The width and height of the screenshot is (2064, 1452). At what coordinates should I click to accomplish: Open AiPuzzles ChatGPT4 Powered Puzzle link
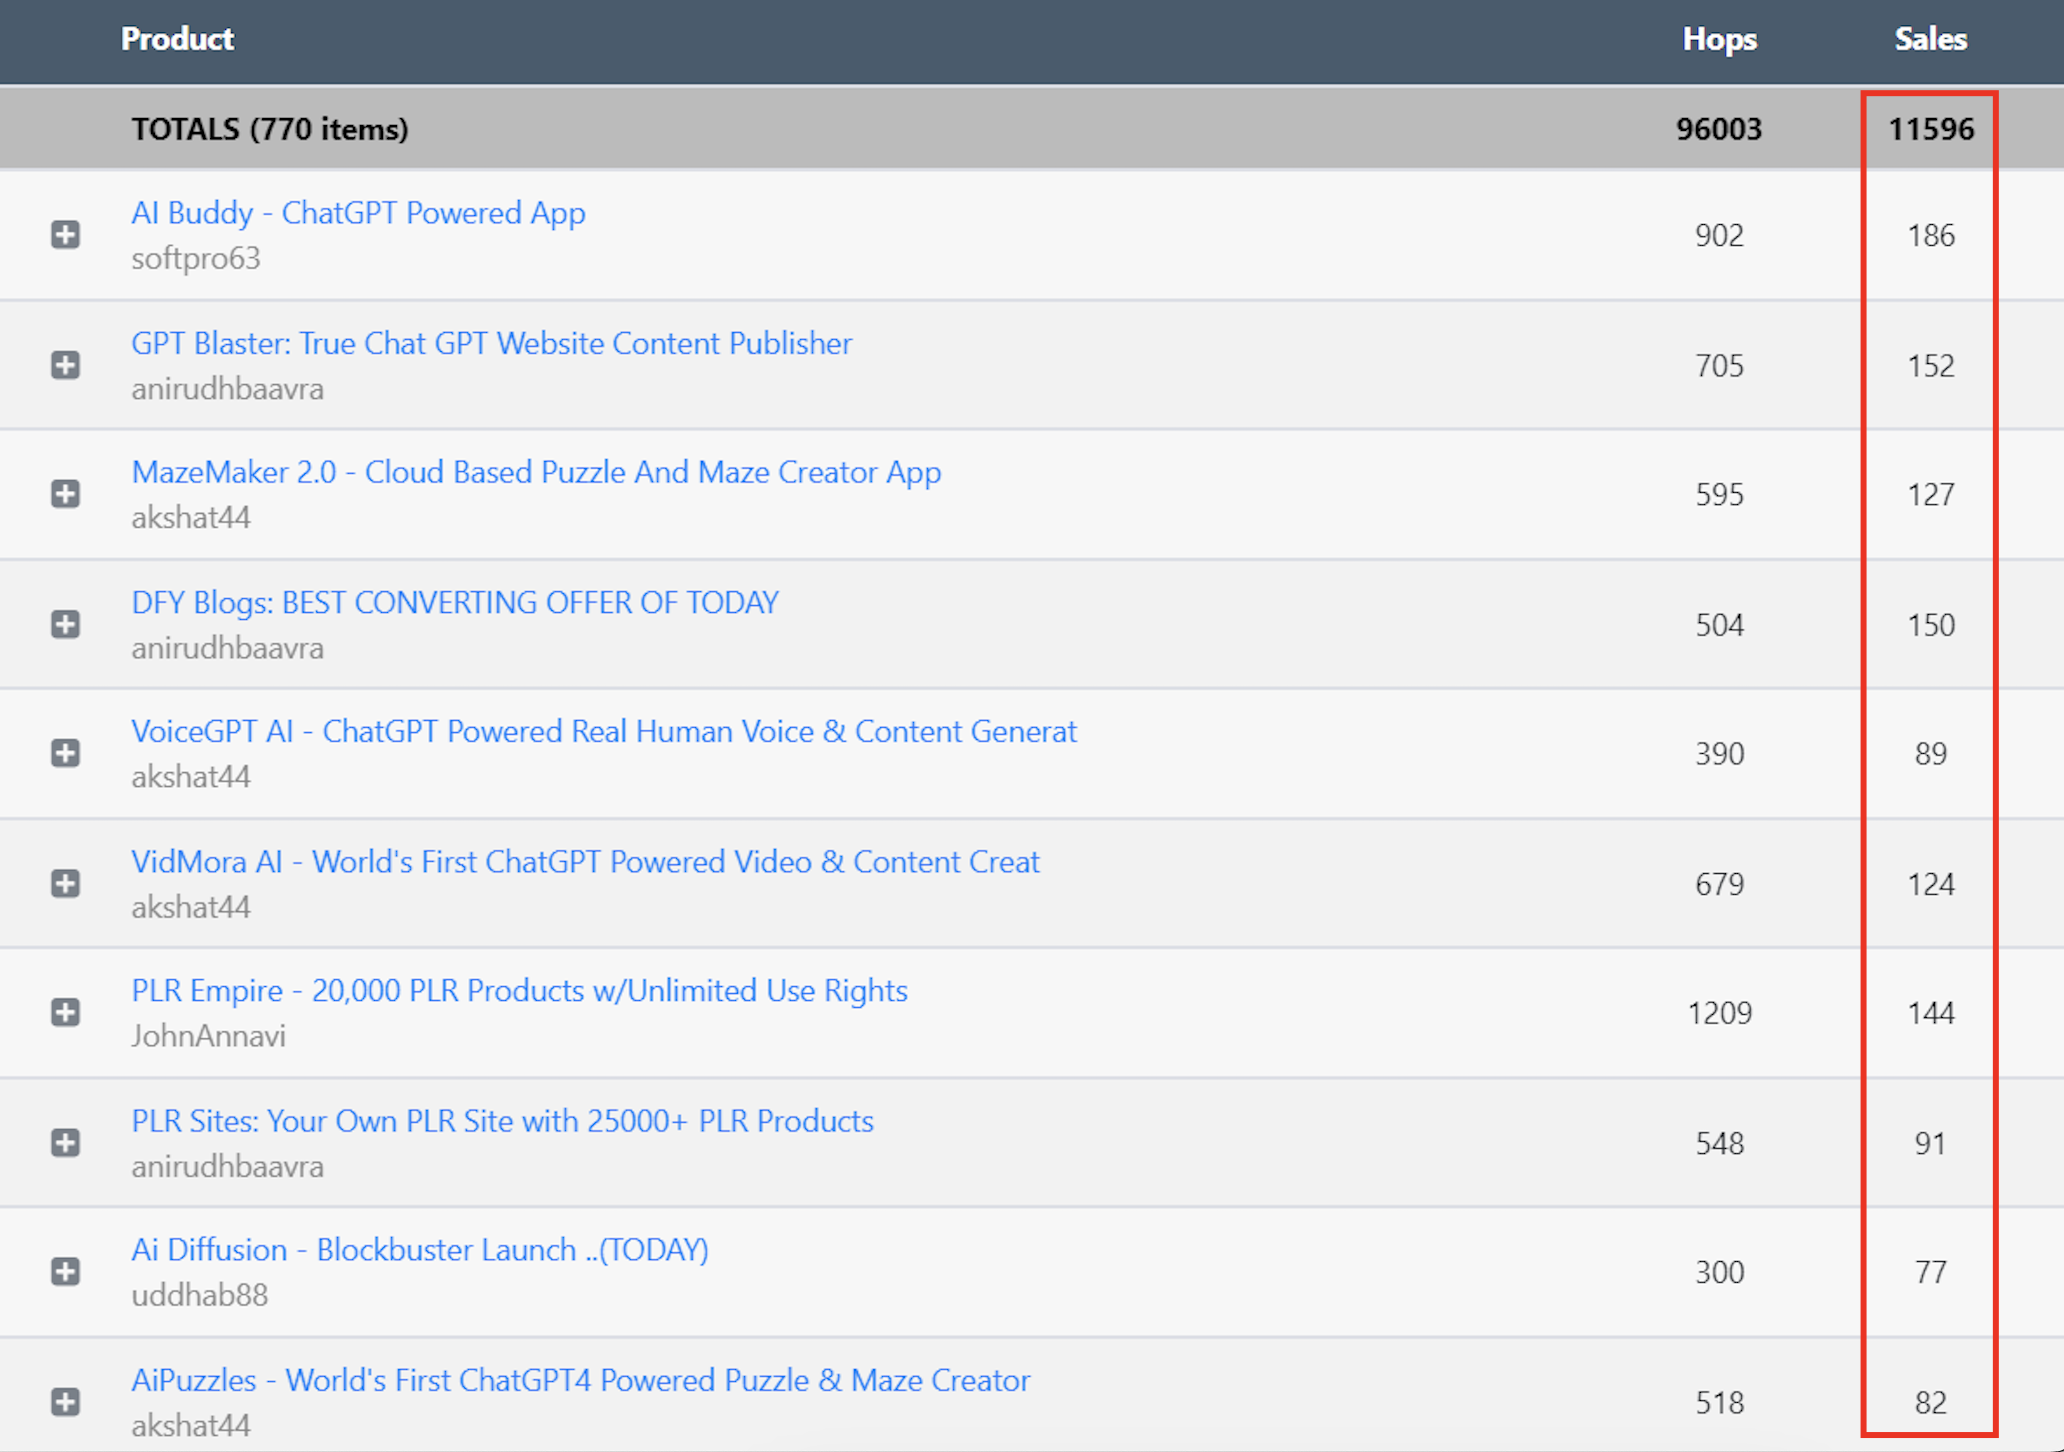pyautogui.click(x=580, y=1379)
